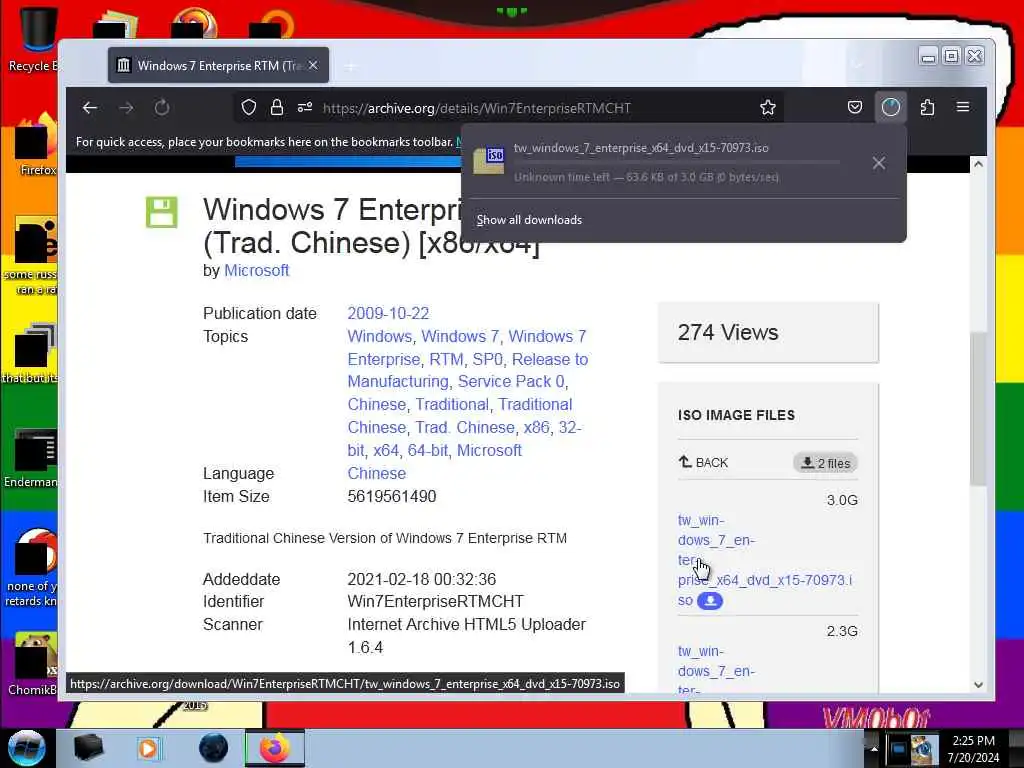Open the second 2.3G iso file link
Image resolution: width=1024 pixels, height=768 pixels.
pyautogui.click(x=716, y=670)
